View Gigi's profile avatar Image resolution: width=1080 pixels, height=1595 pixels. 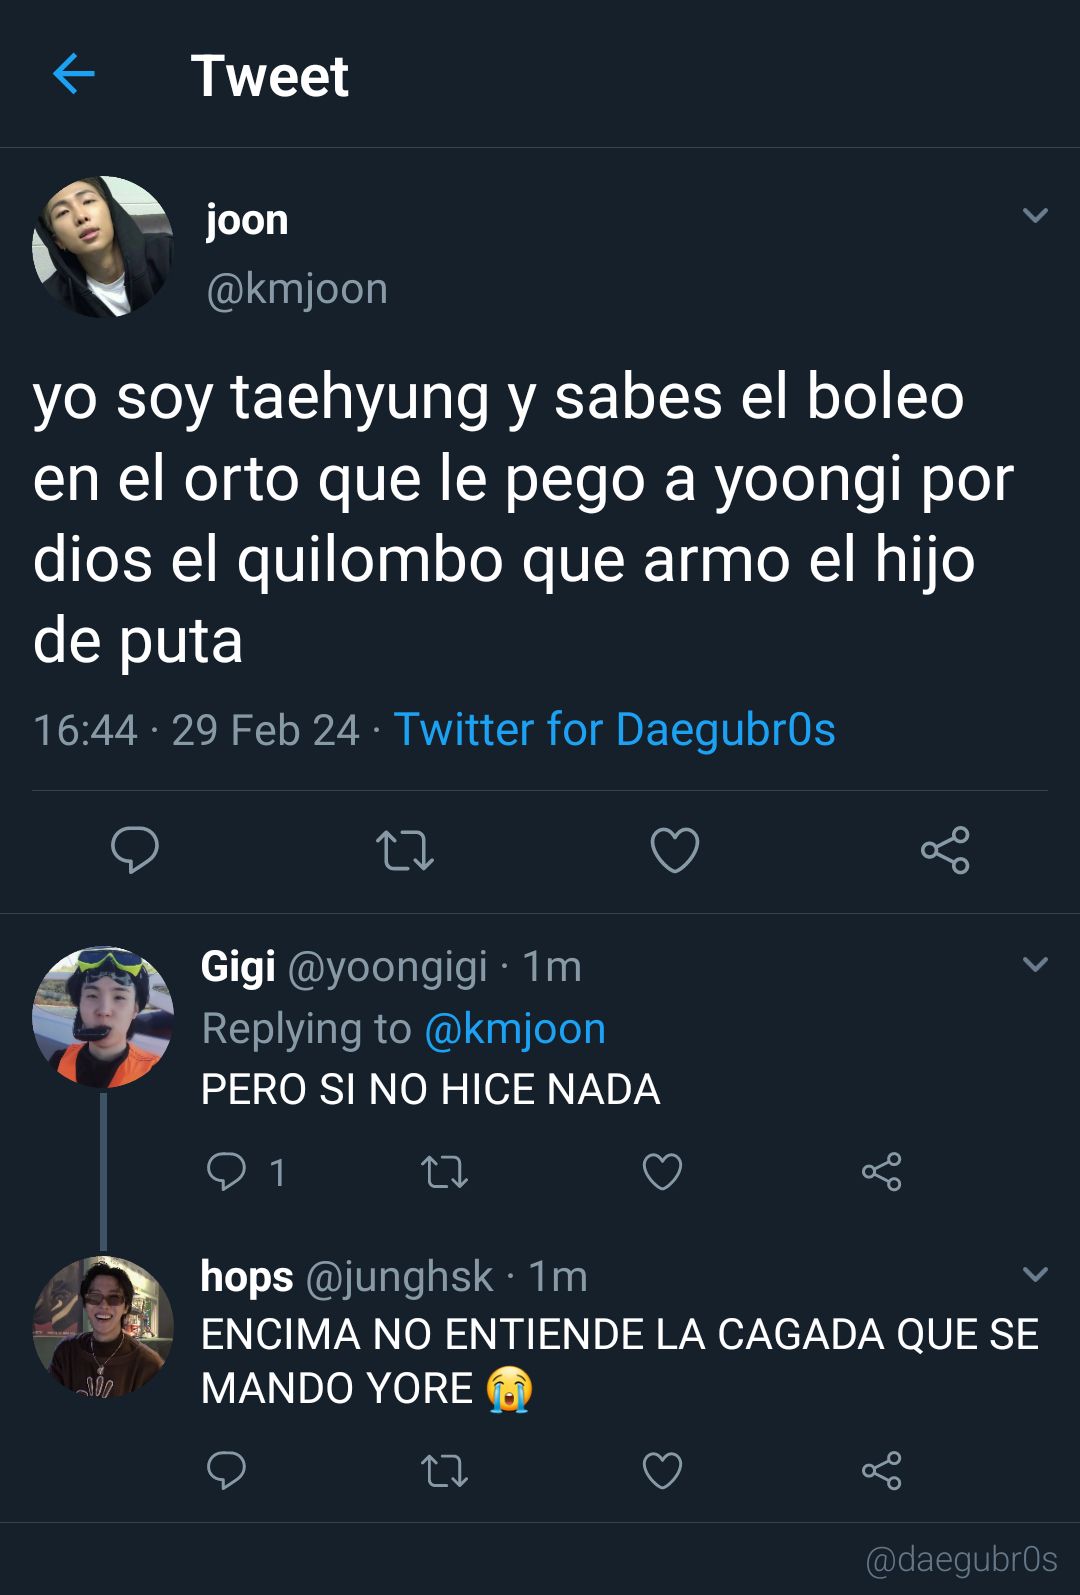click(103, 1017)
